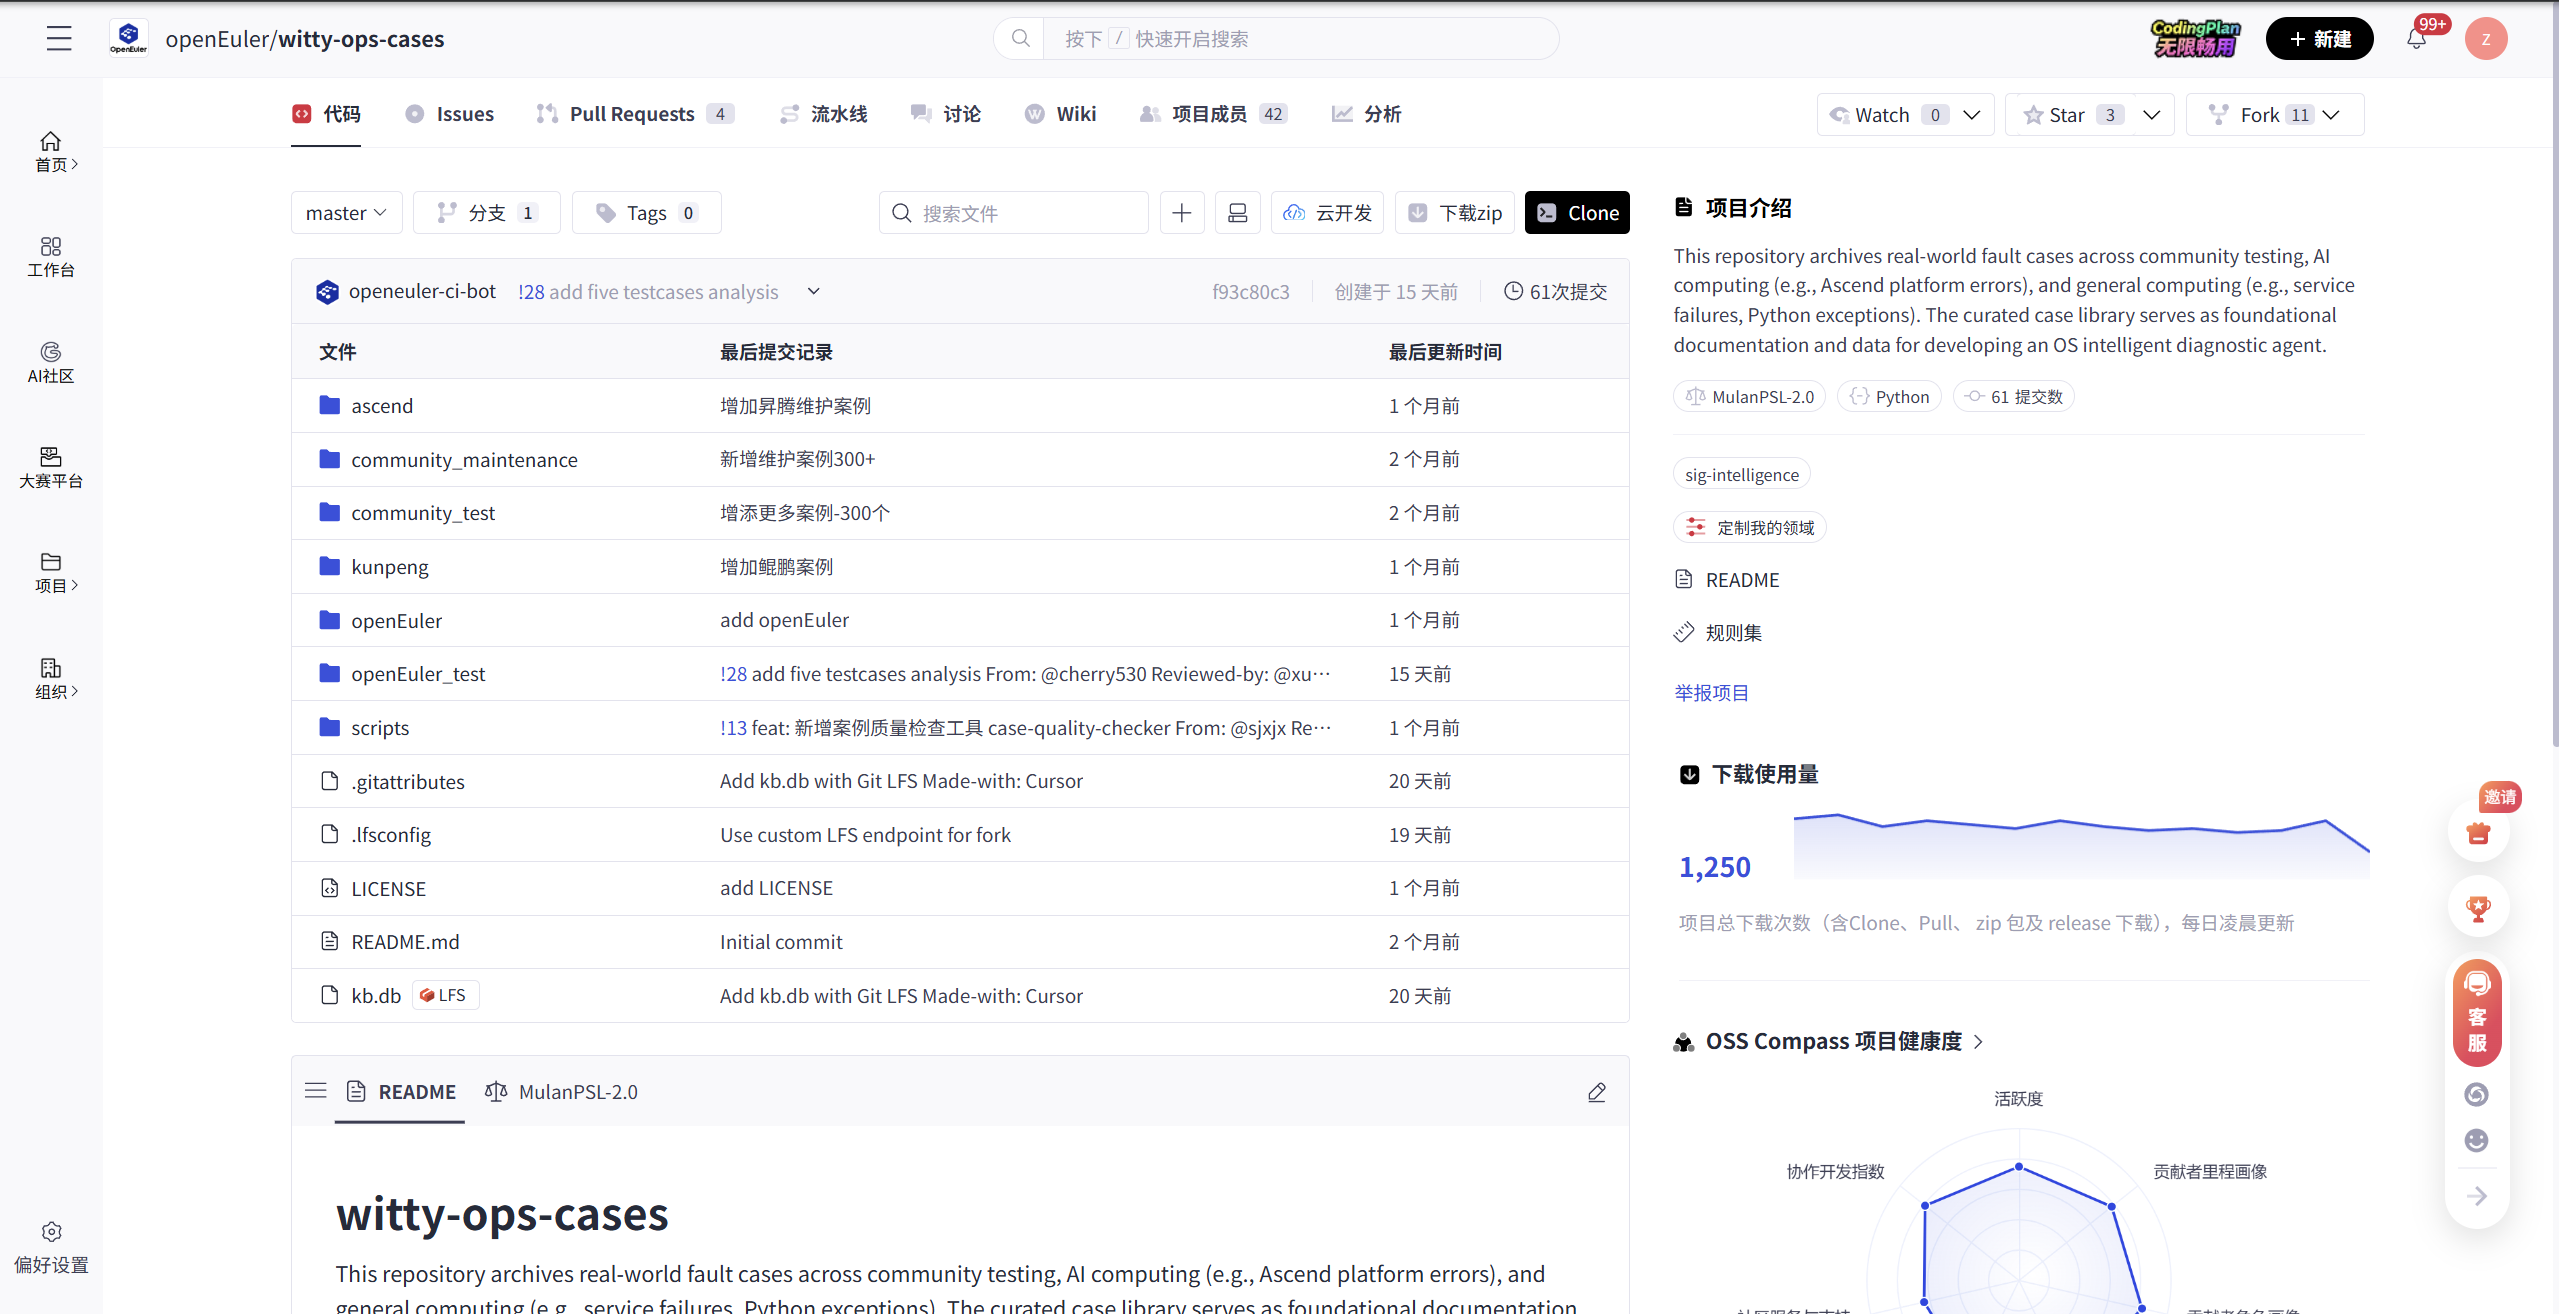Open the README.md file
Image resolution: width=2559 pixels, height=1314 pixels.
405,942
